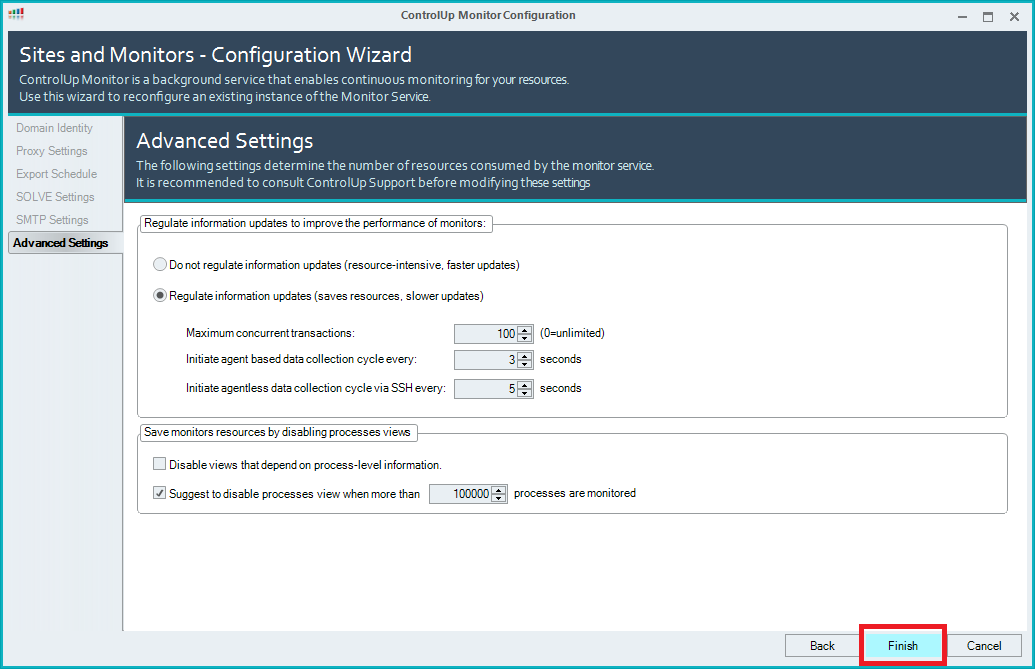Decrease agent based collection cycle seconds
Image resolution: width=1035 pixels, height=669 pixels.
[524, 364]
